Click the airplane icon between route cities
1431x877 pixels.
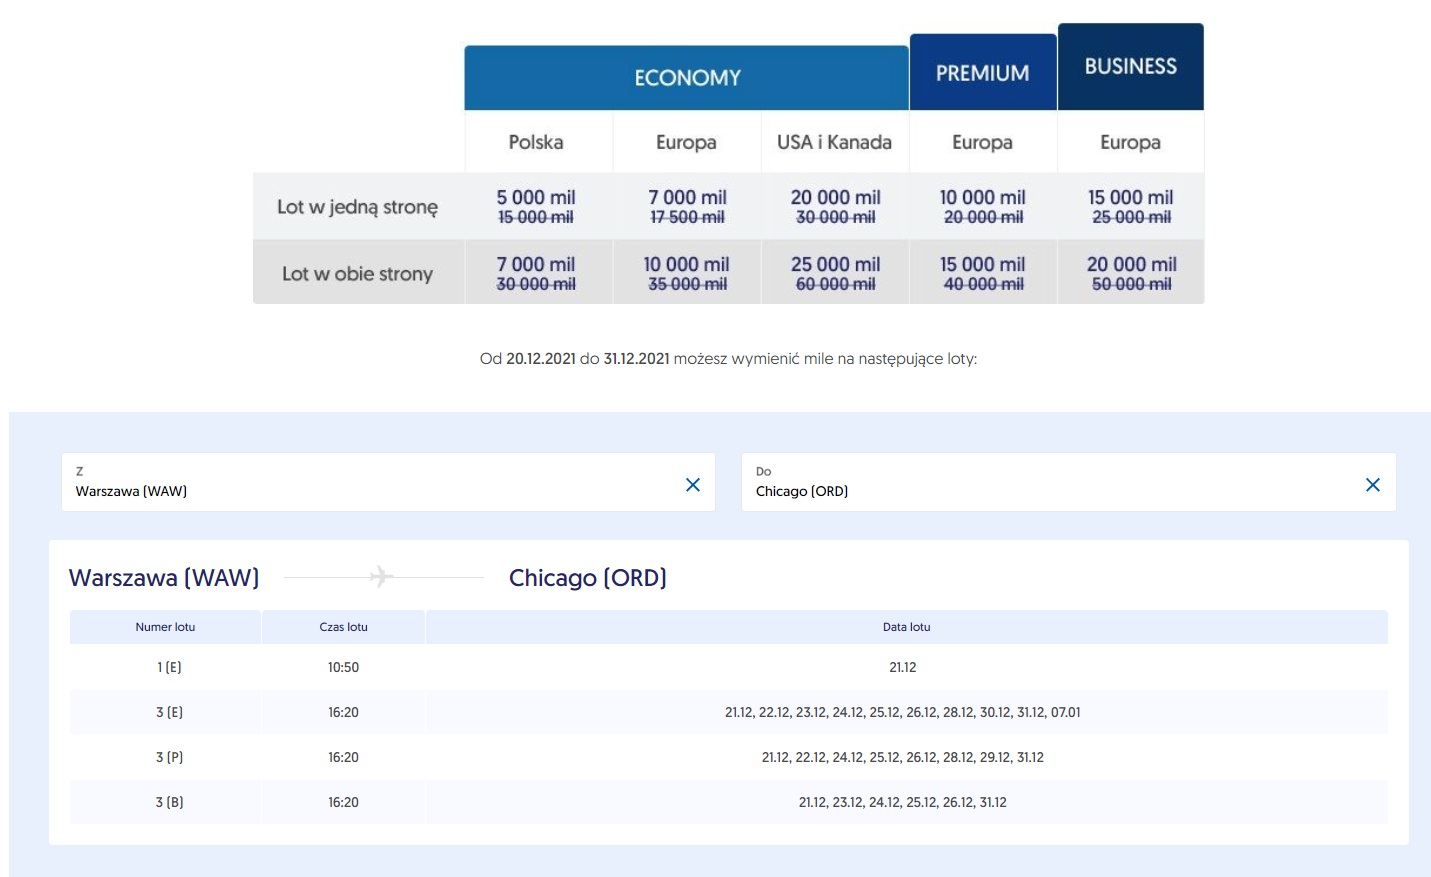[x=382, y=577]
